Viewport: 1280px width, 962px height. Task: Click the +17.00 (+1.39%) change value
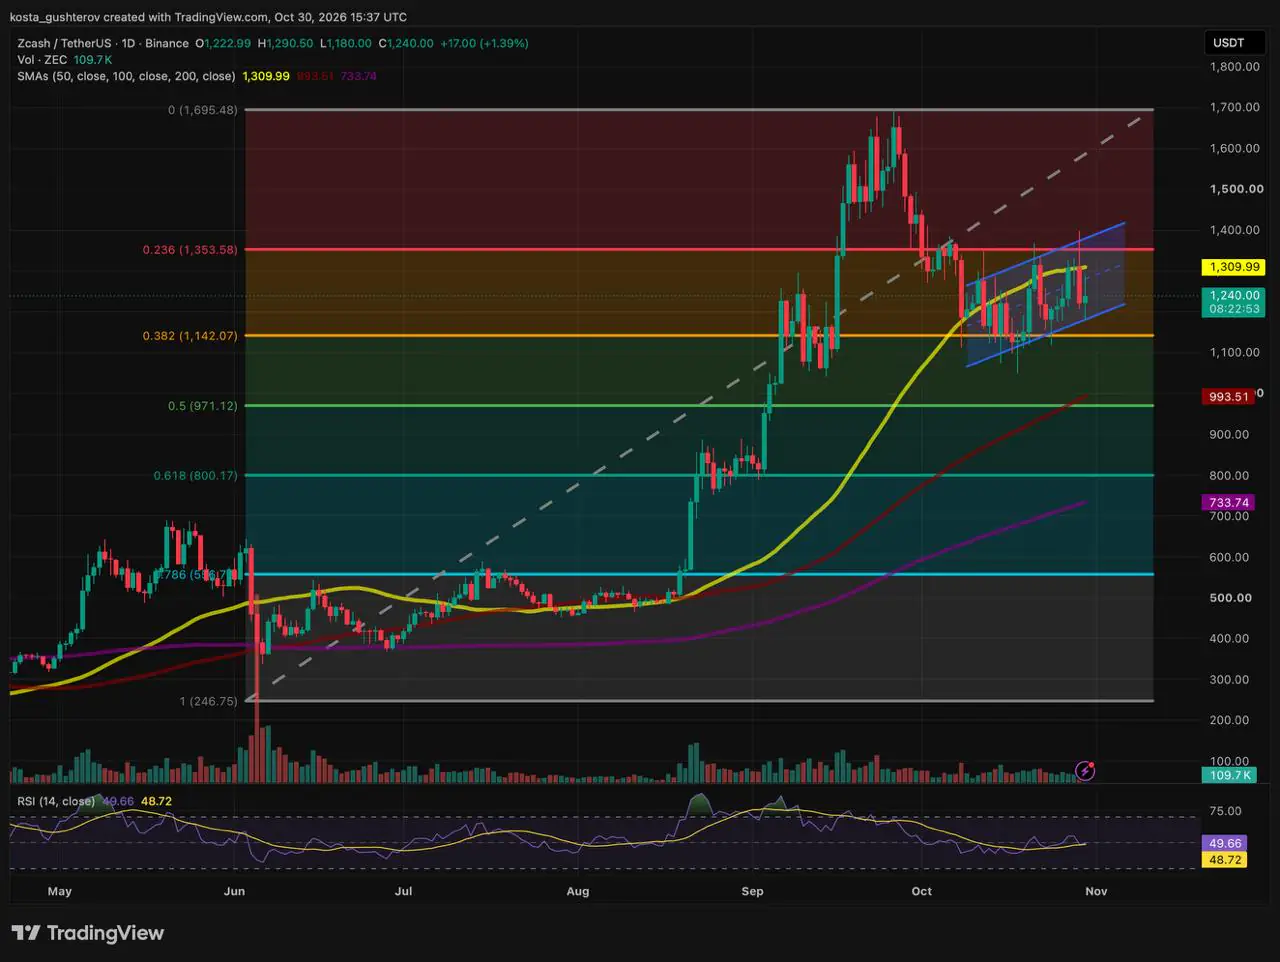485,43
